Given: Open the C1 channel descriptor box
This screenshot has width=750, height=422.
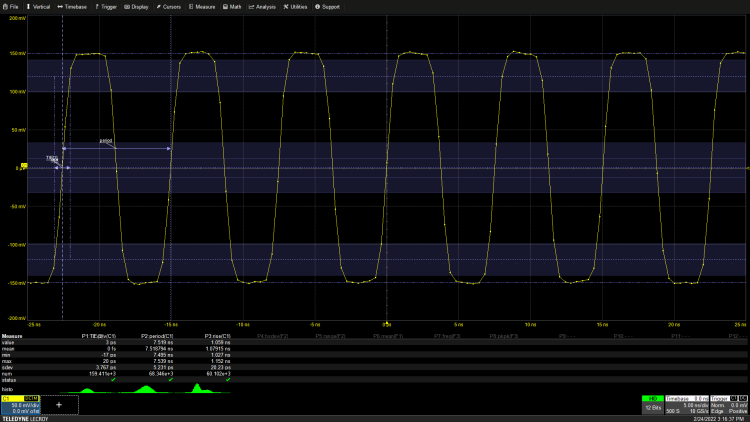Looking at the screenshot, I should [x=20, y=405].
